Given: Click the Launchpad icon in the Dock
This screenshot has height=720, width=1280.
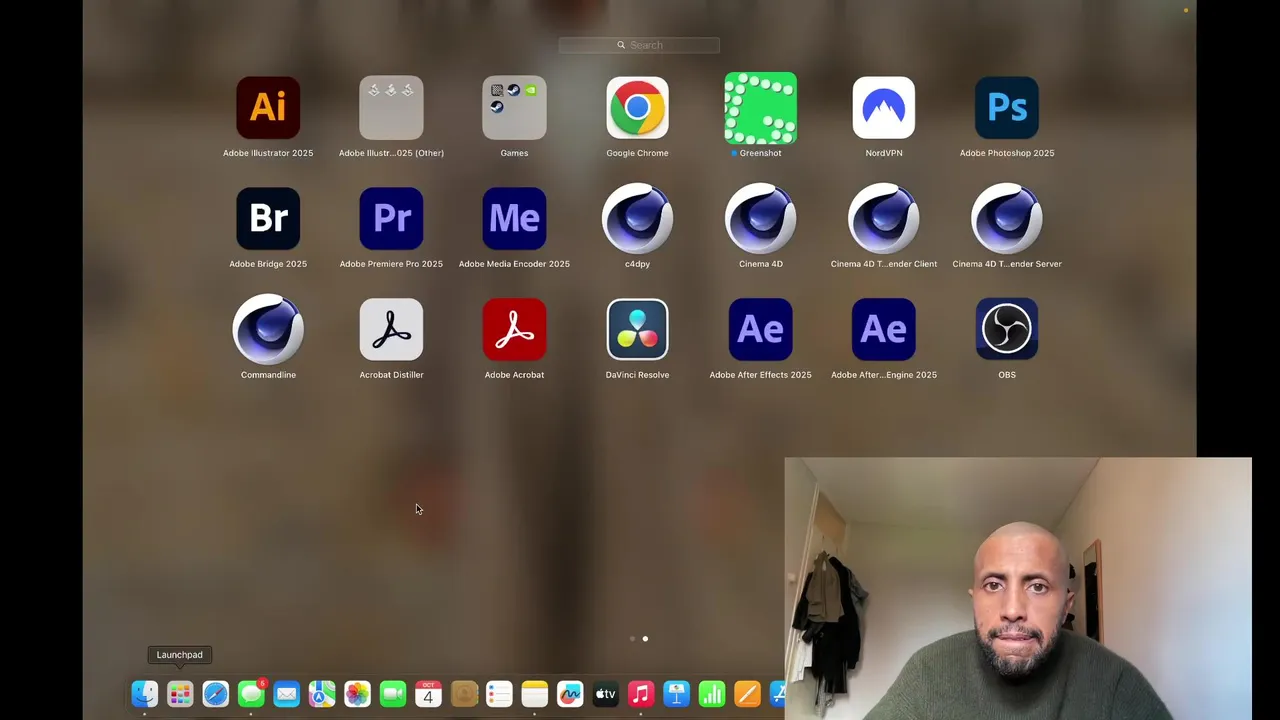Looking at the screenshot, I should coord(180,693).
